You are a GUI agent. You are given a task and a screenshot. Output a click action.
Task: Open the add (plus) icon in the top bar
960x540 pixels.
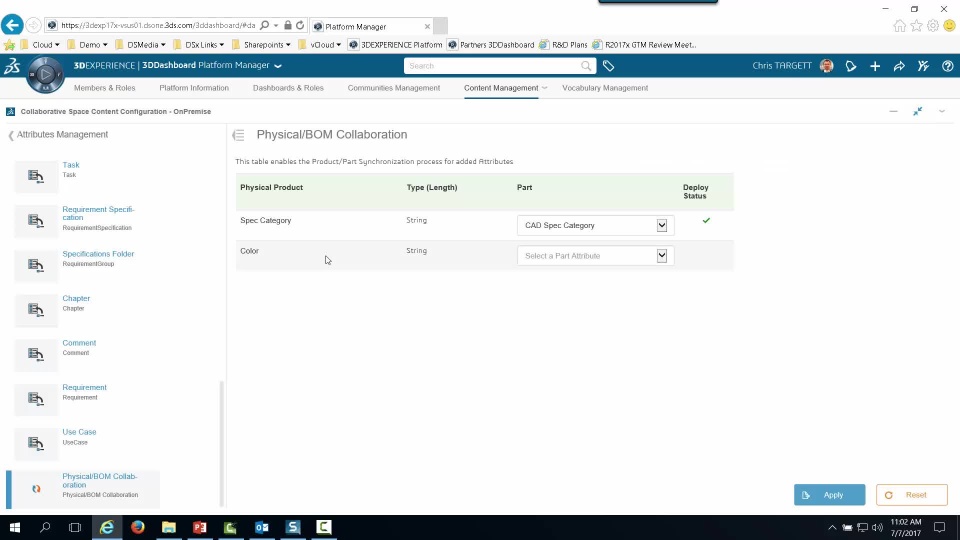click(x=875, y=66)
